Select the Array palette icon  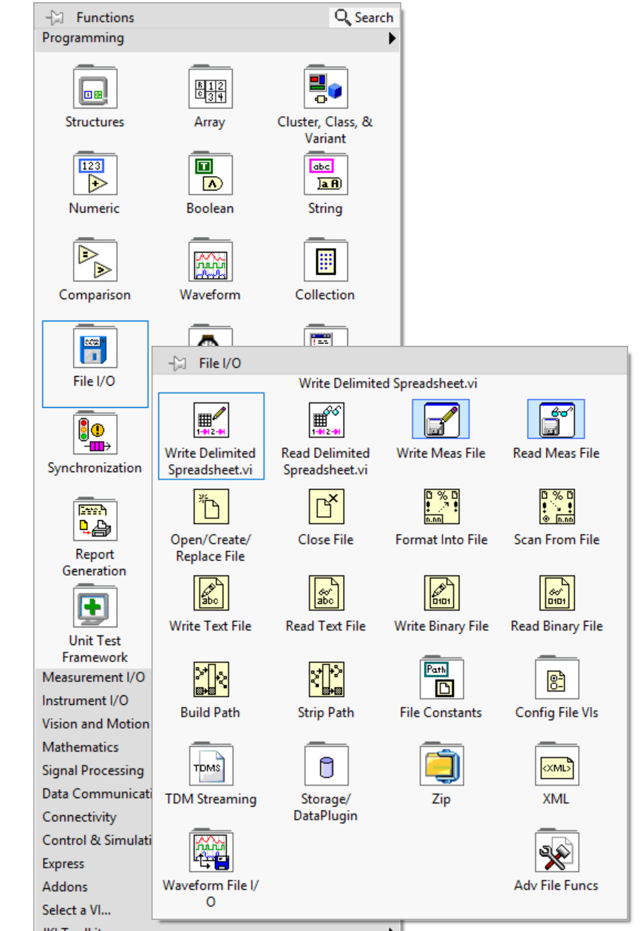[210, 90]
